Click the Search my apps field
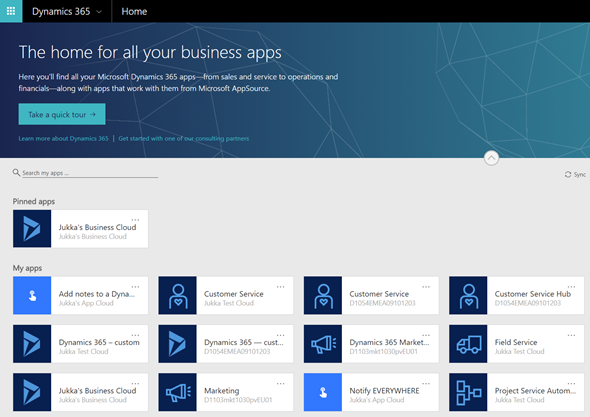Image resolution: width=590 pixels, height=417 pixels. [x=90, y=173]
